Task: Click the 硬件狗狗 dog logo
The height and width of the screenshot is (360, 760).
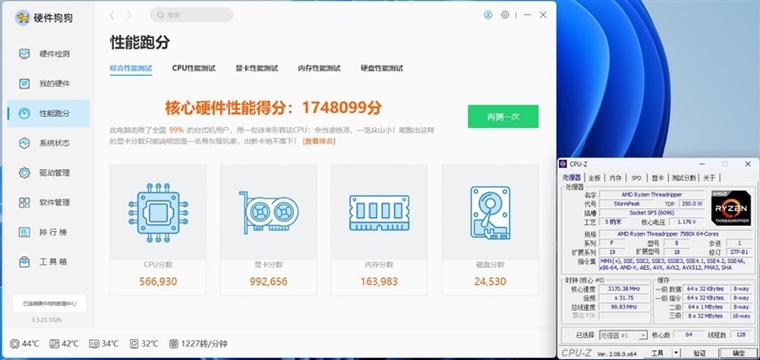Action: [22, 18]
